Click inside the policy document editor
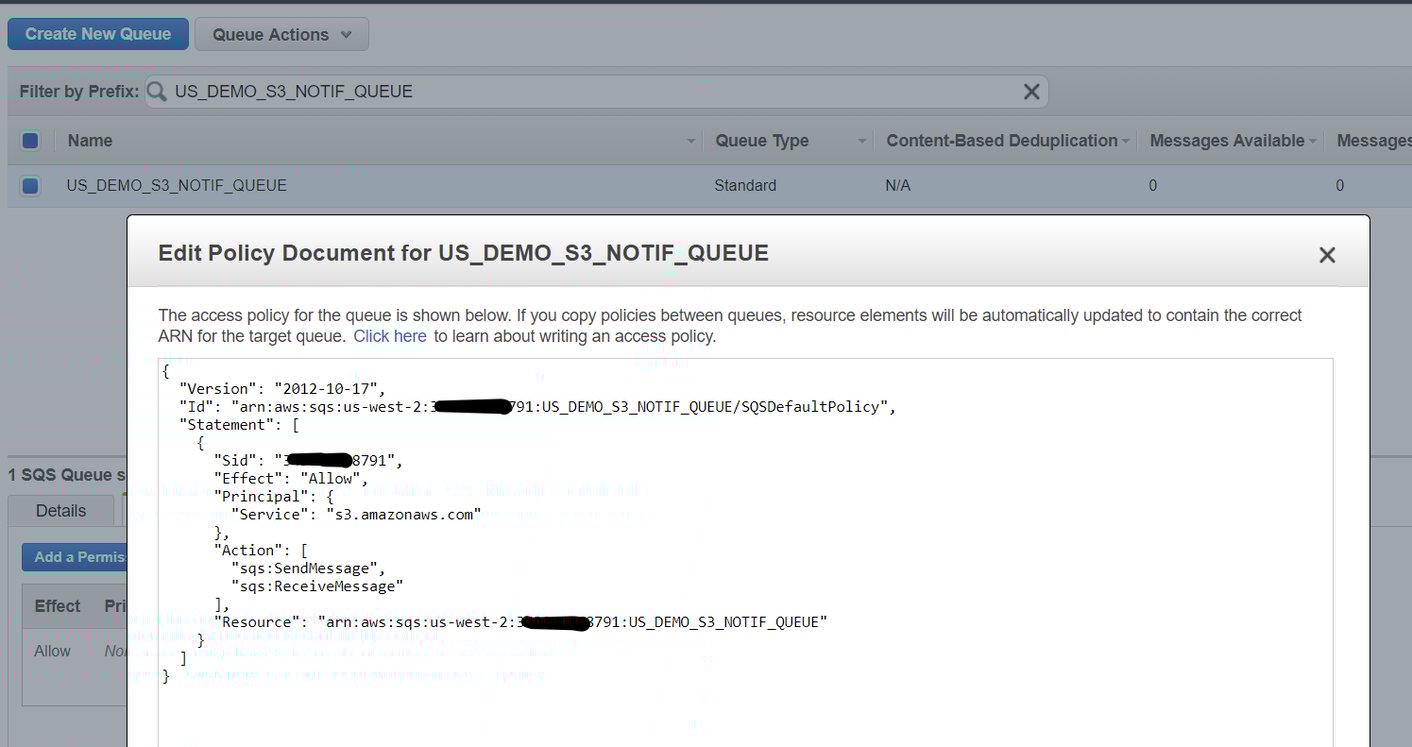1412x747 pixels. coord(700,550)
